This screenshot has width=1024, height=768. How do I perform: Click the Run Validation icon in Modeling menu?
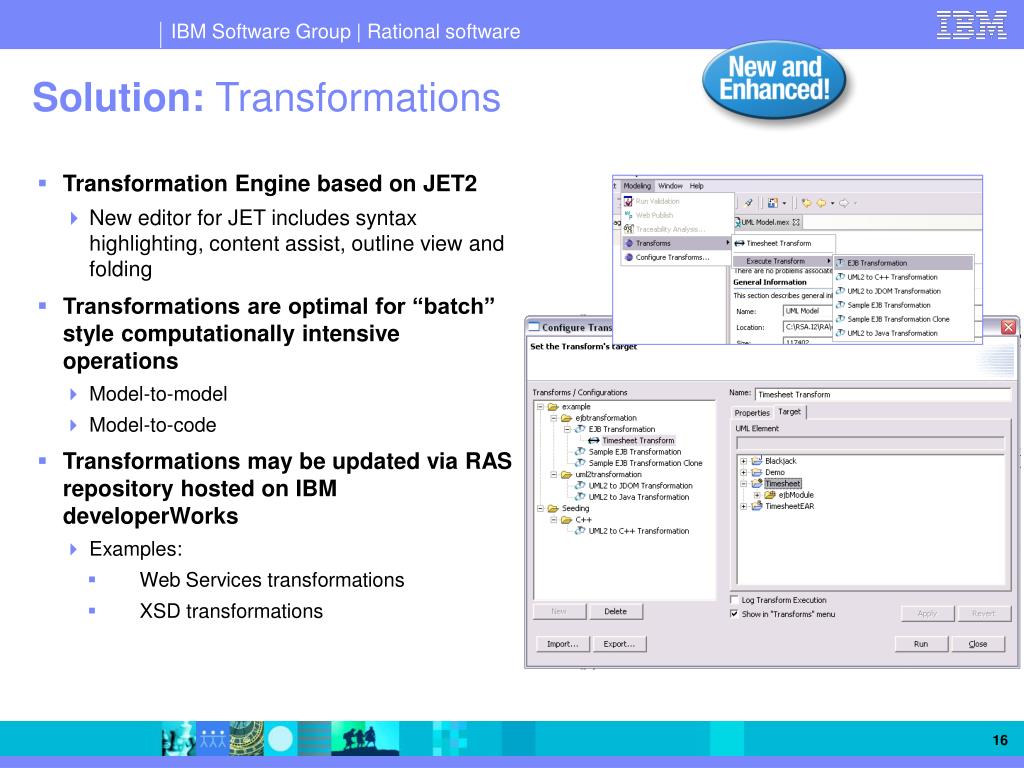628,201
